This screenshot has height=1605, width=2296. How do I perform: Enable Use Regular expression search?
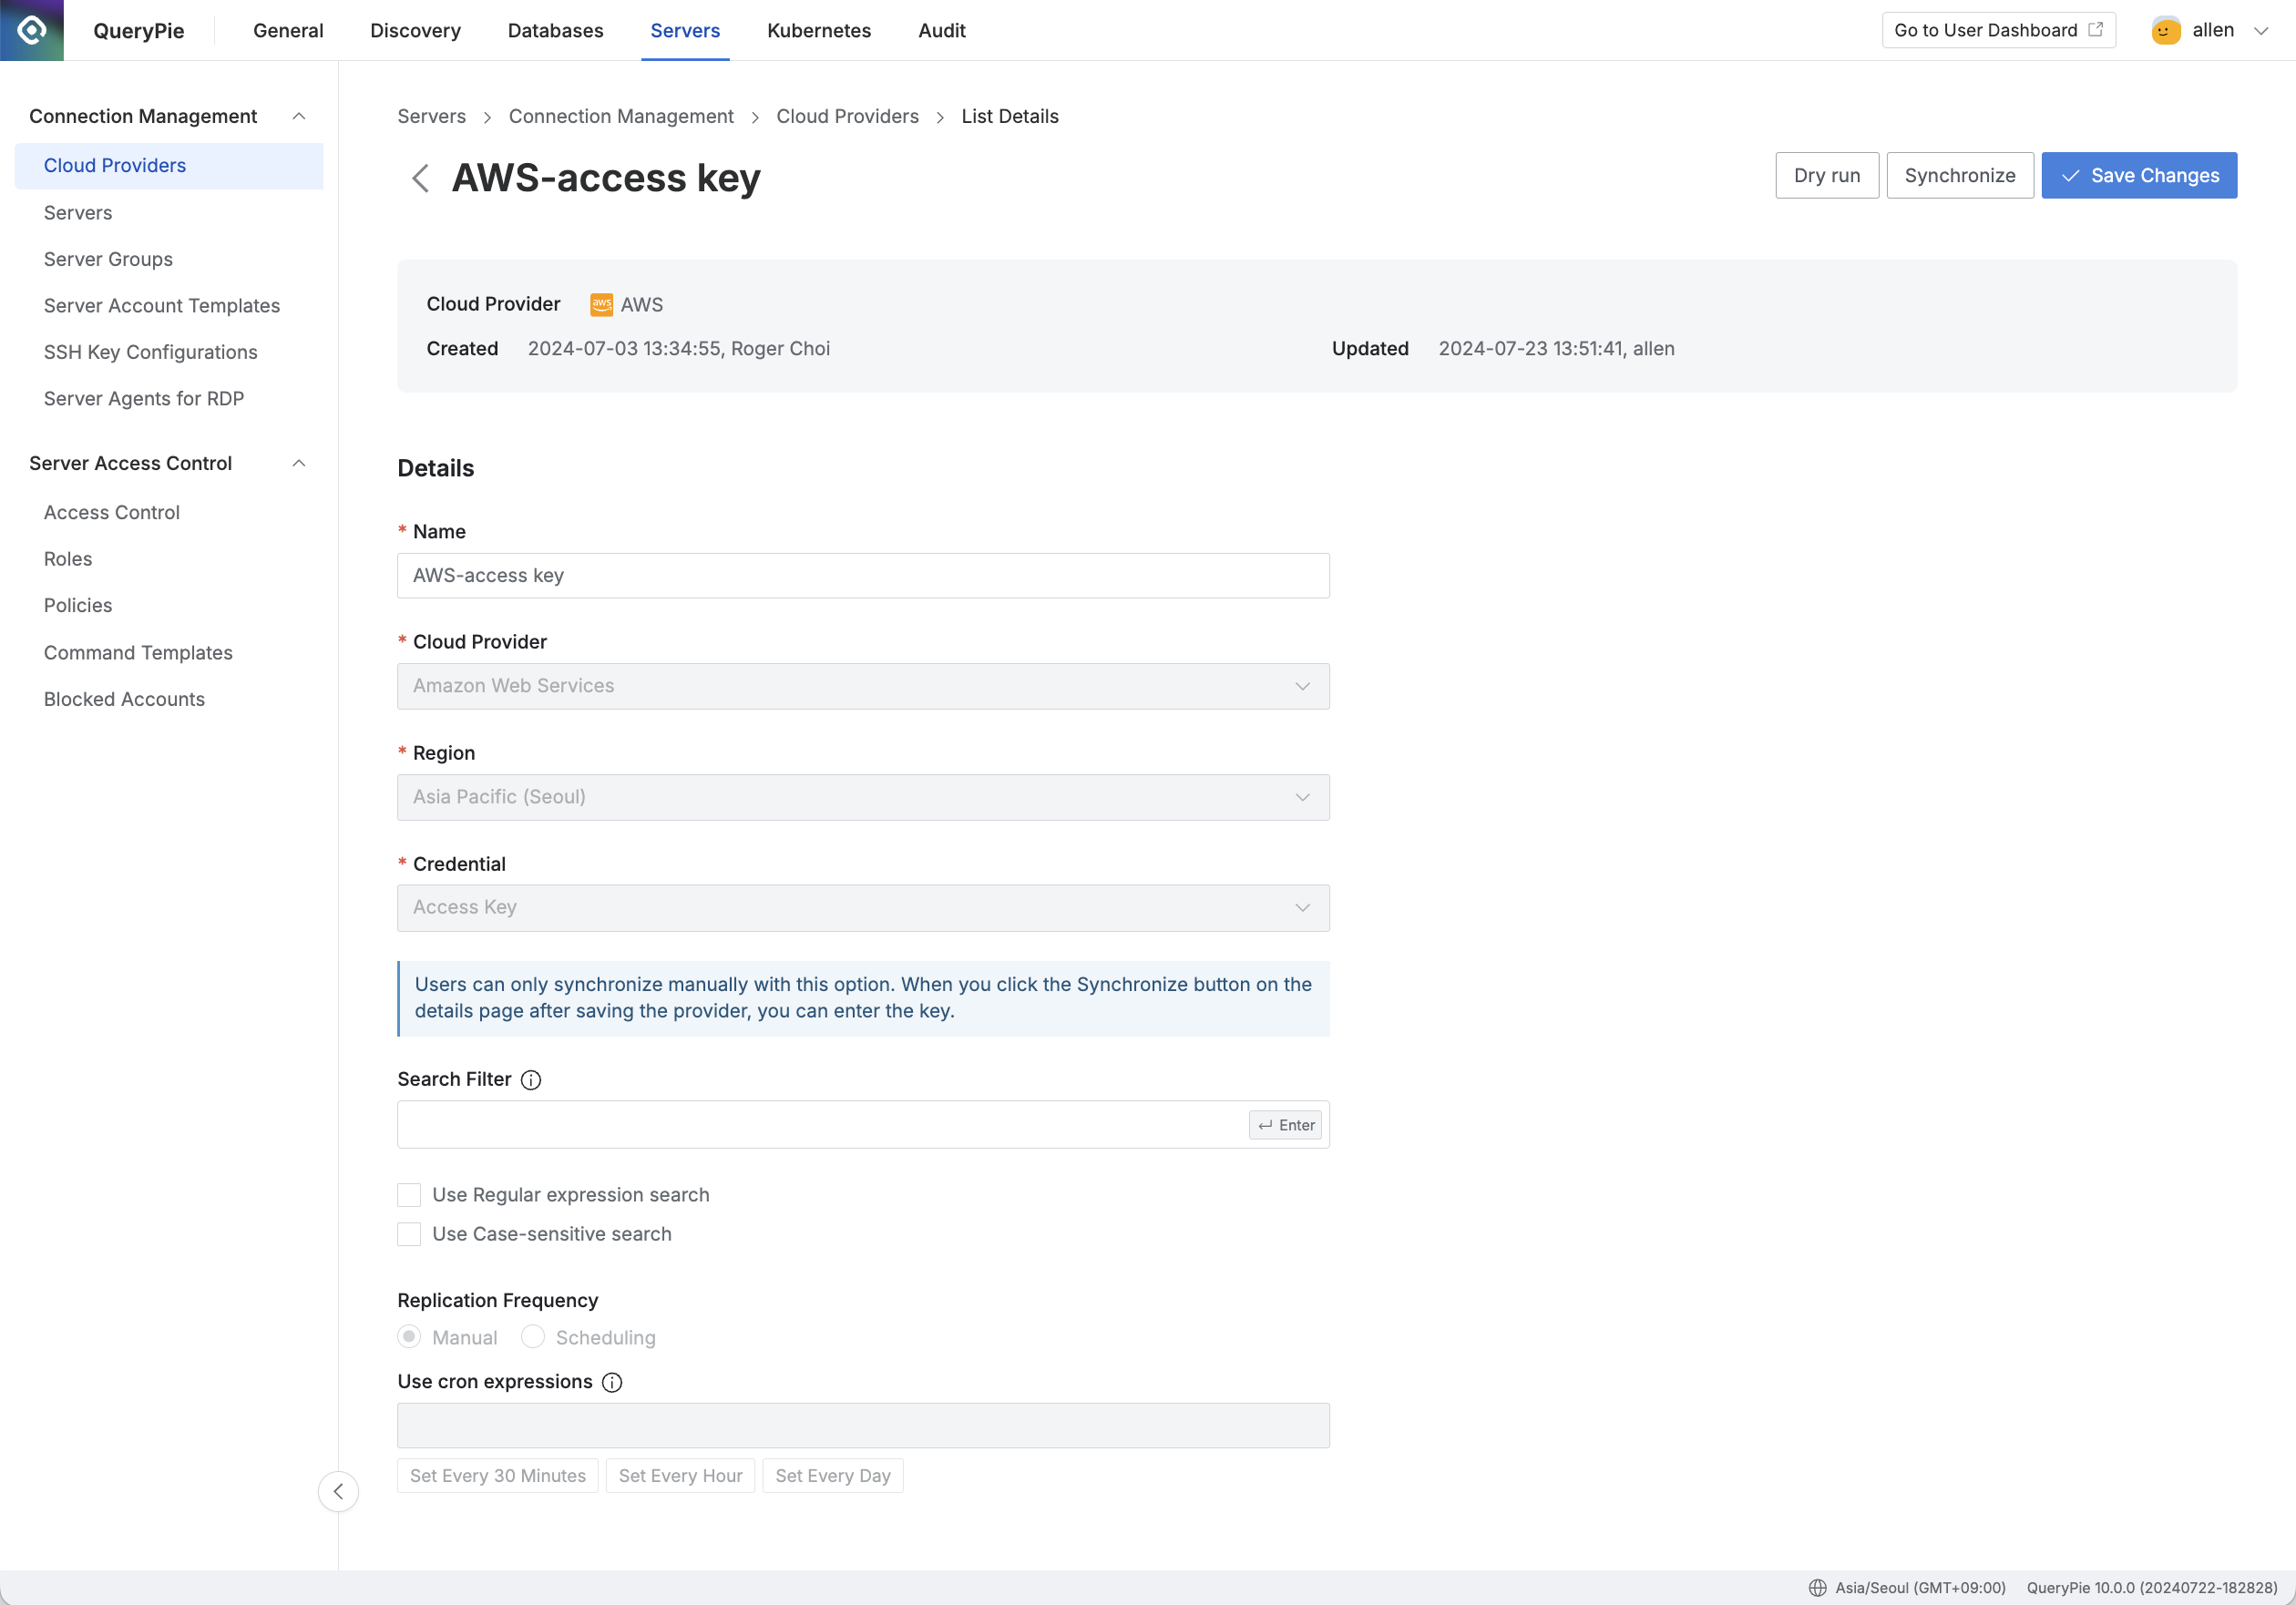click(x=409, y=1195)
